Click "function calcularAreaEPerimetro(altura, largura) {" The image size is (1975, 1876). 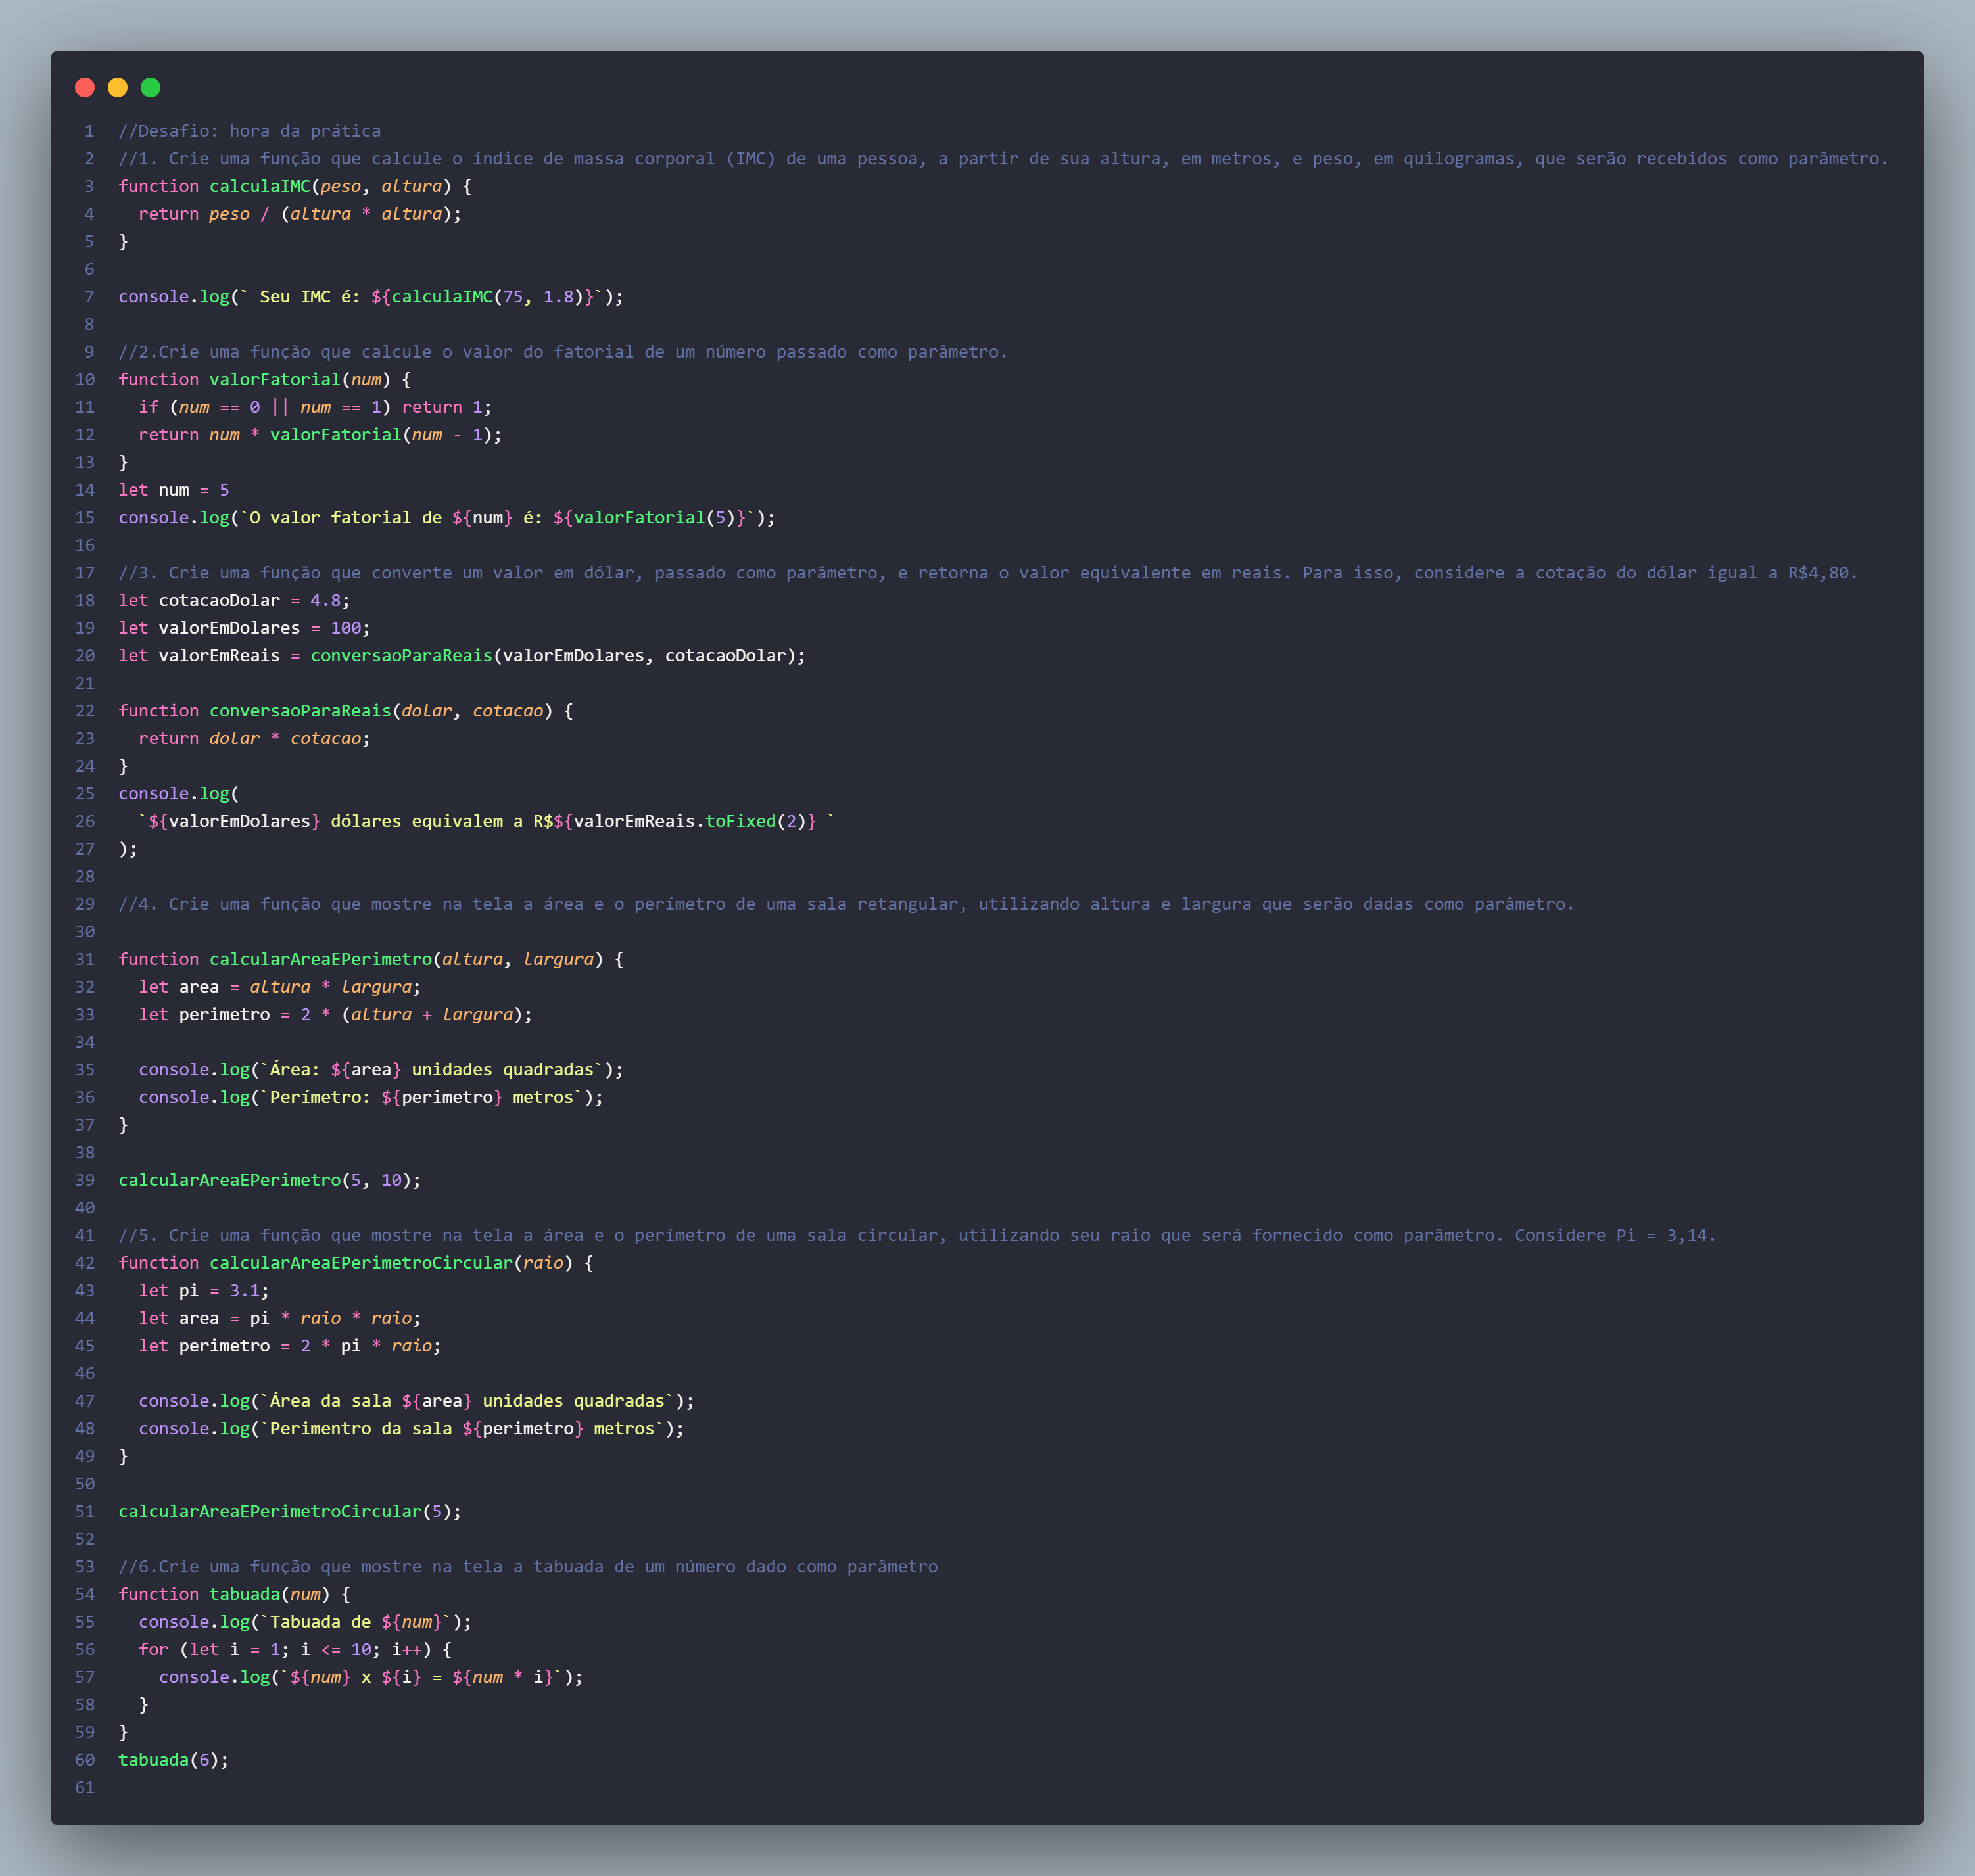(x=371, y=959)
